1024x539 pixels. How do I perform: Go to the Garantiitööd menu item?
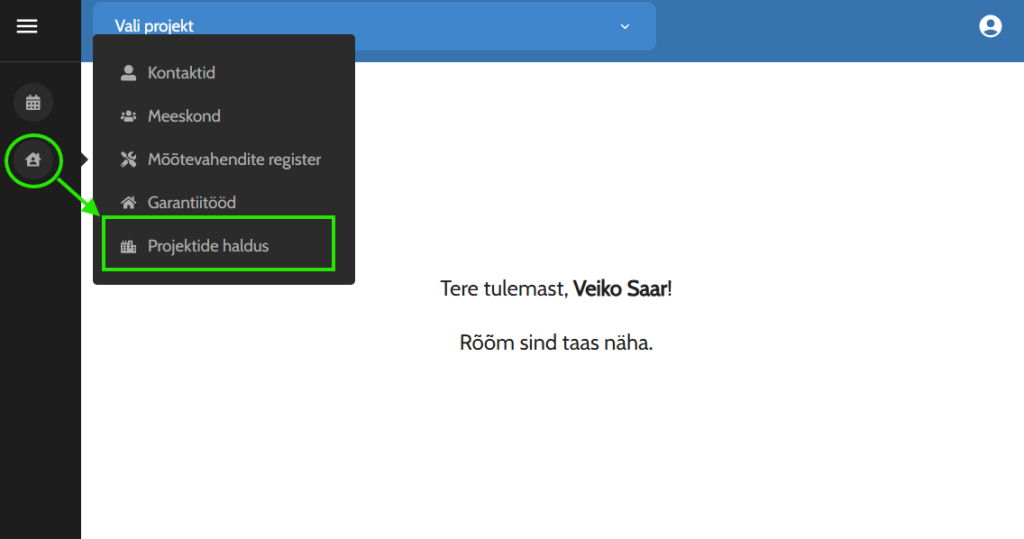click(x=192, y=202)
